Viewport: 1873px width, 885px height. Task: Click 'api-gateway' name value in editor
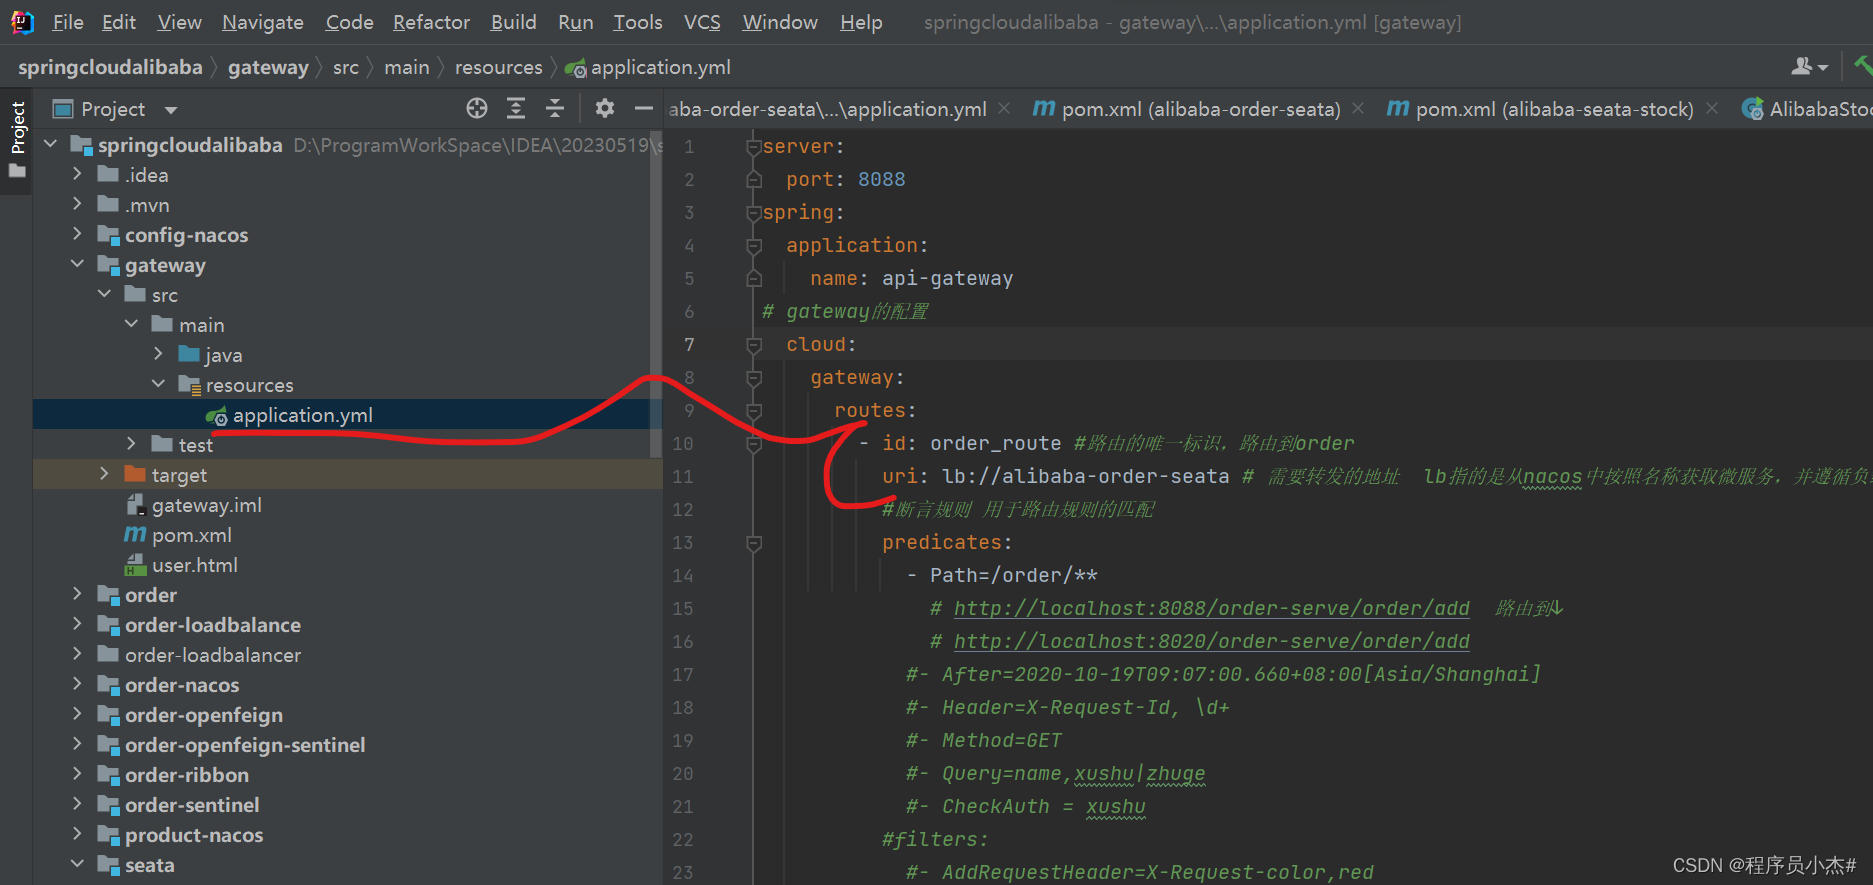click(947, 279)
